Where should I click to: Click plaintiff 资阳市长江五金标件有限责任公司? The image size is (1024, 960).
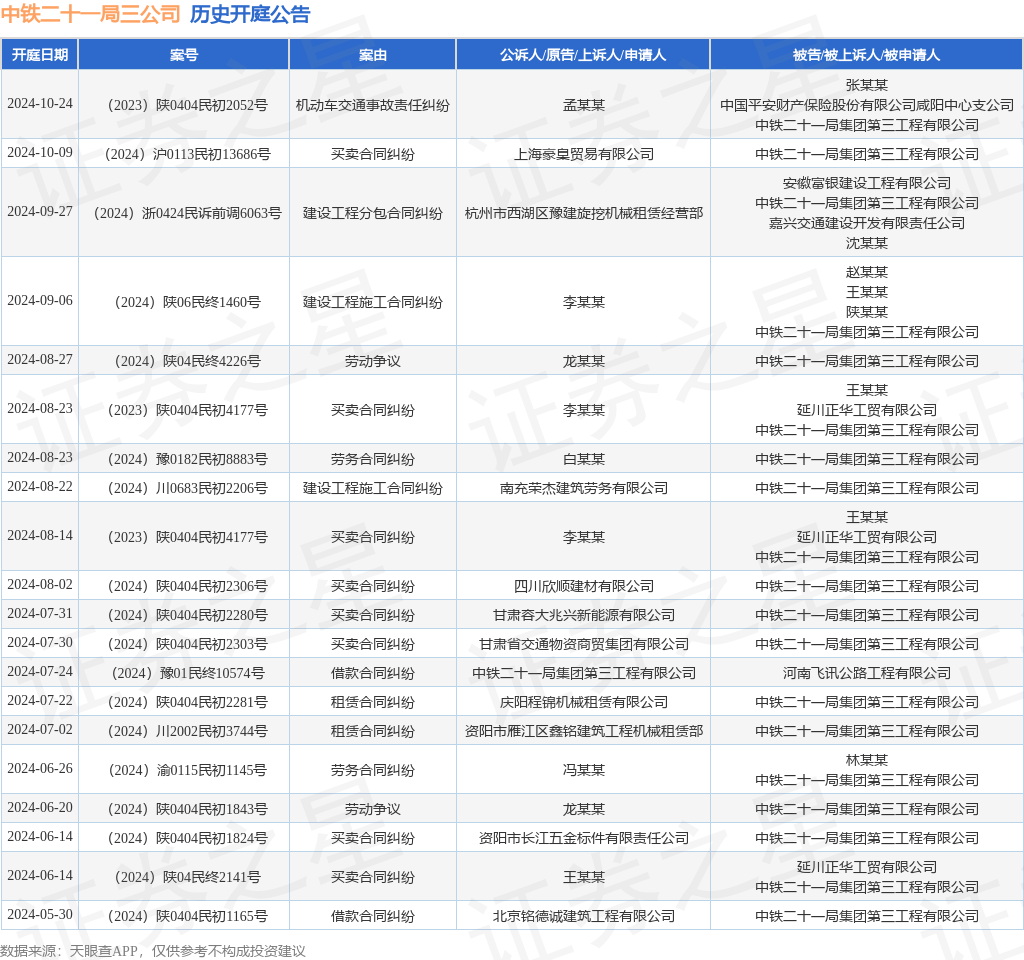click(x=584, y=838)
